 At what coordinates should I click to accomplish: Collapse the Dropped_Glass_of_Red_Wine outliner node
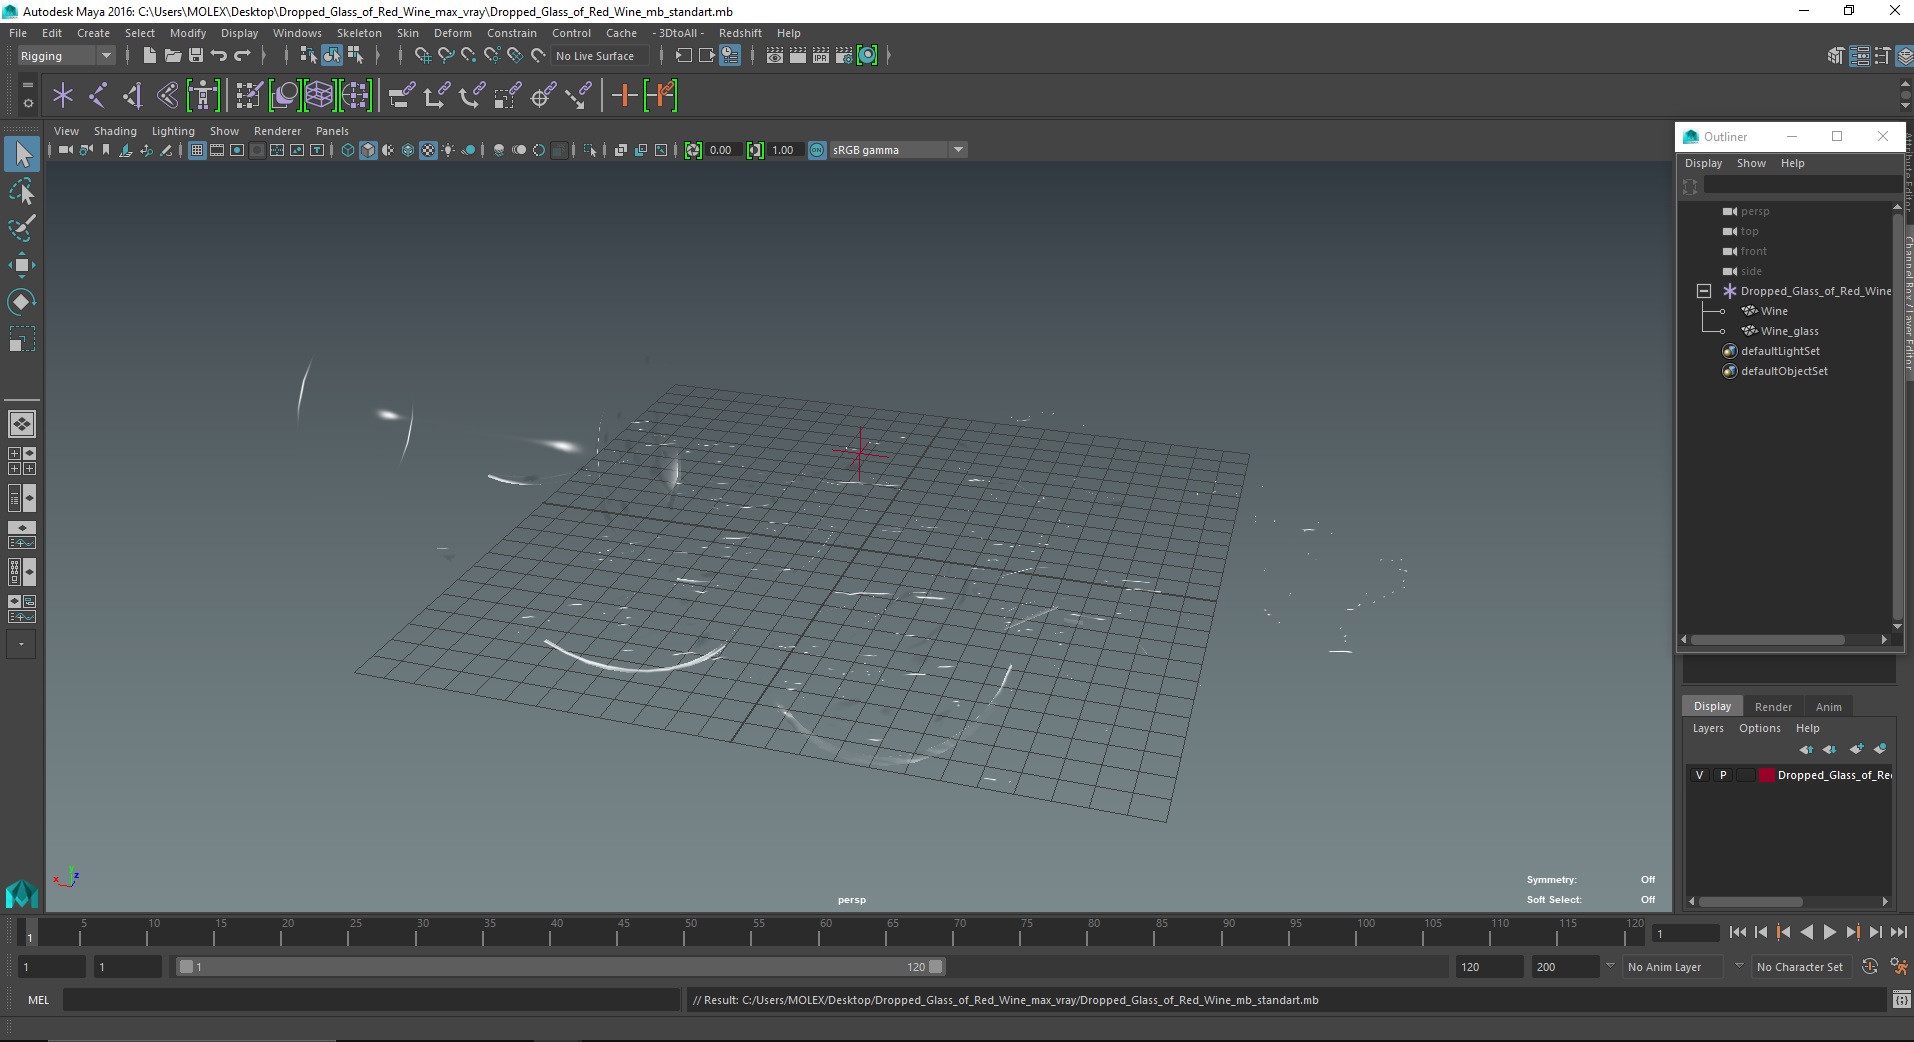pos(1704,291)
